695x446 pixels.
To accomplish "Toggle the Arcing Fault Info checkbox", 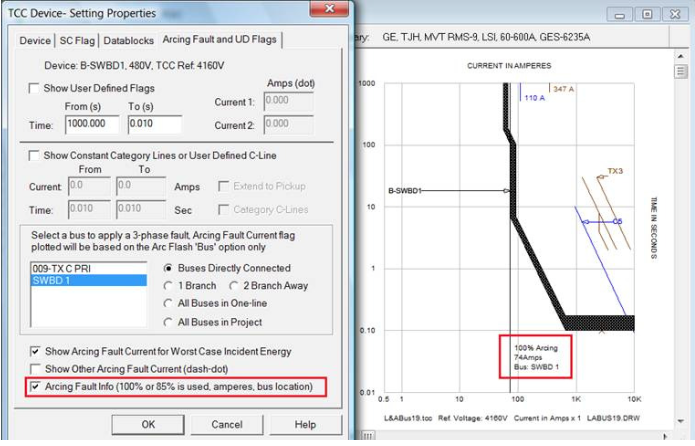I will pyautogui.click(x=35, y=386).
